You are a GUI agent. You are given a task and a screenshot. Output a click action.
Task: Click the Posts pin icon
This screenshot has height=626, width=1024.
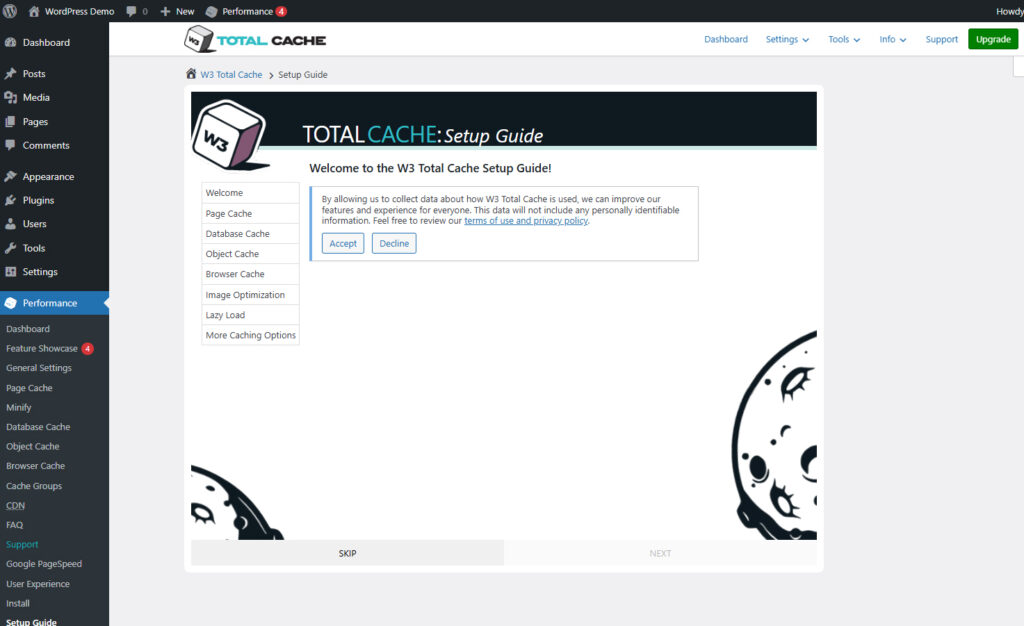[x=10, y=74]
